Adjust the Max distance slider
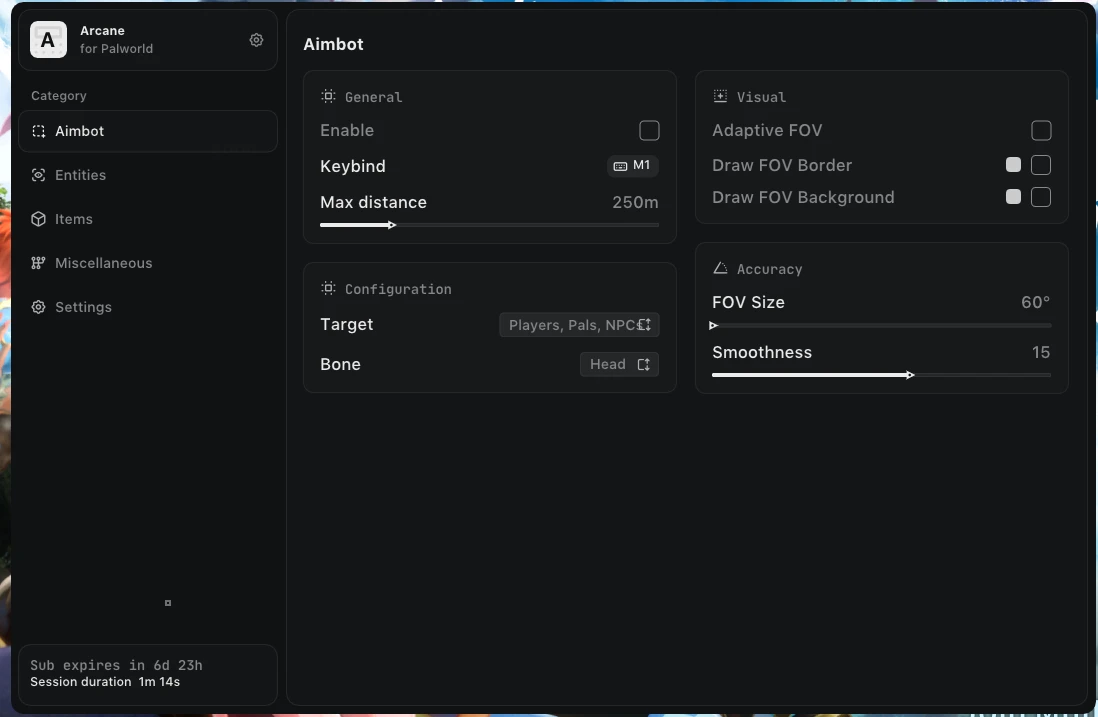This screenshot has height=717, width=1098. 489,225
